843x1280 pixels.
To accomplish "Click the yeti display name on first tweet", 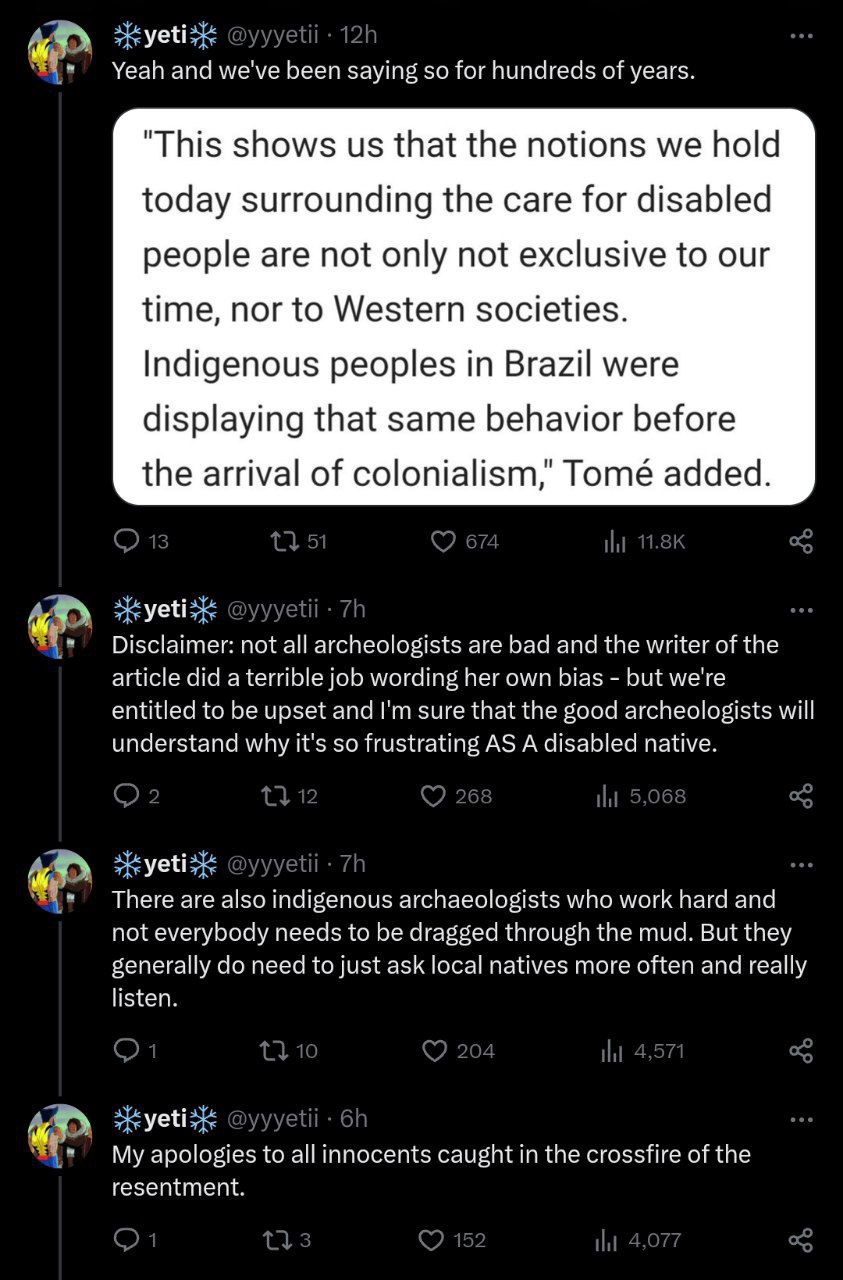I will [165, 36].
